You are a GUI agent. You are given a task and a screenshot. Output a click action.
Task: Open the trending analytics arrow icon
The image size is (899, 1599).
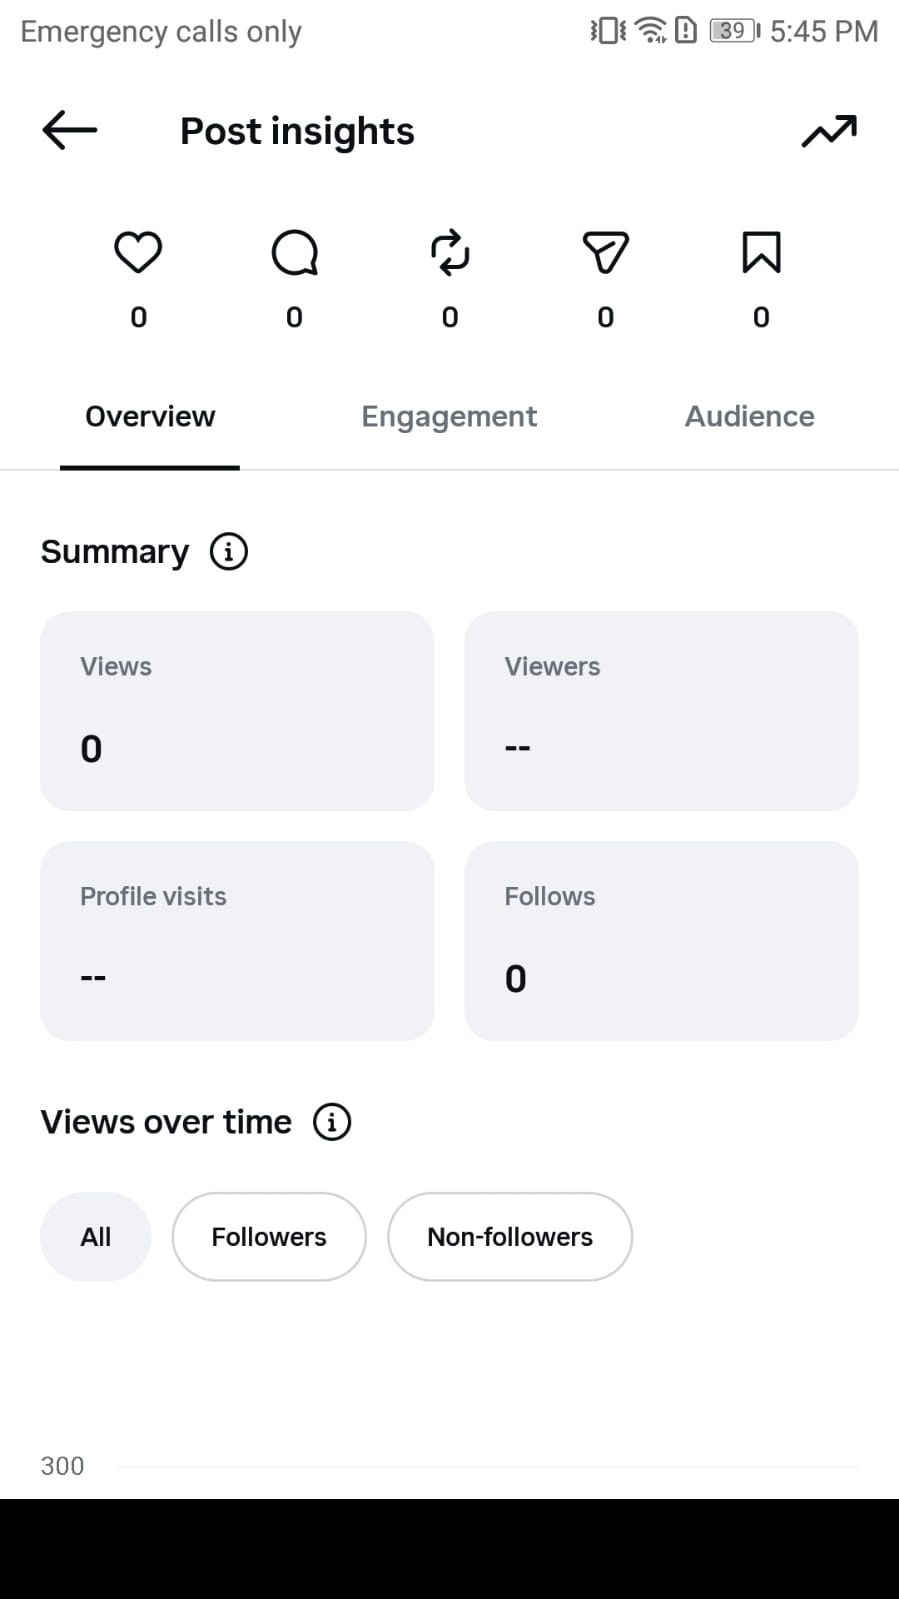coord(829,131)
